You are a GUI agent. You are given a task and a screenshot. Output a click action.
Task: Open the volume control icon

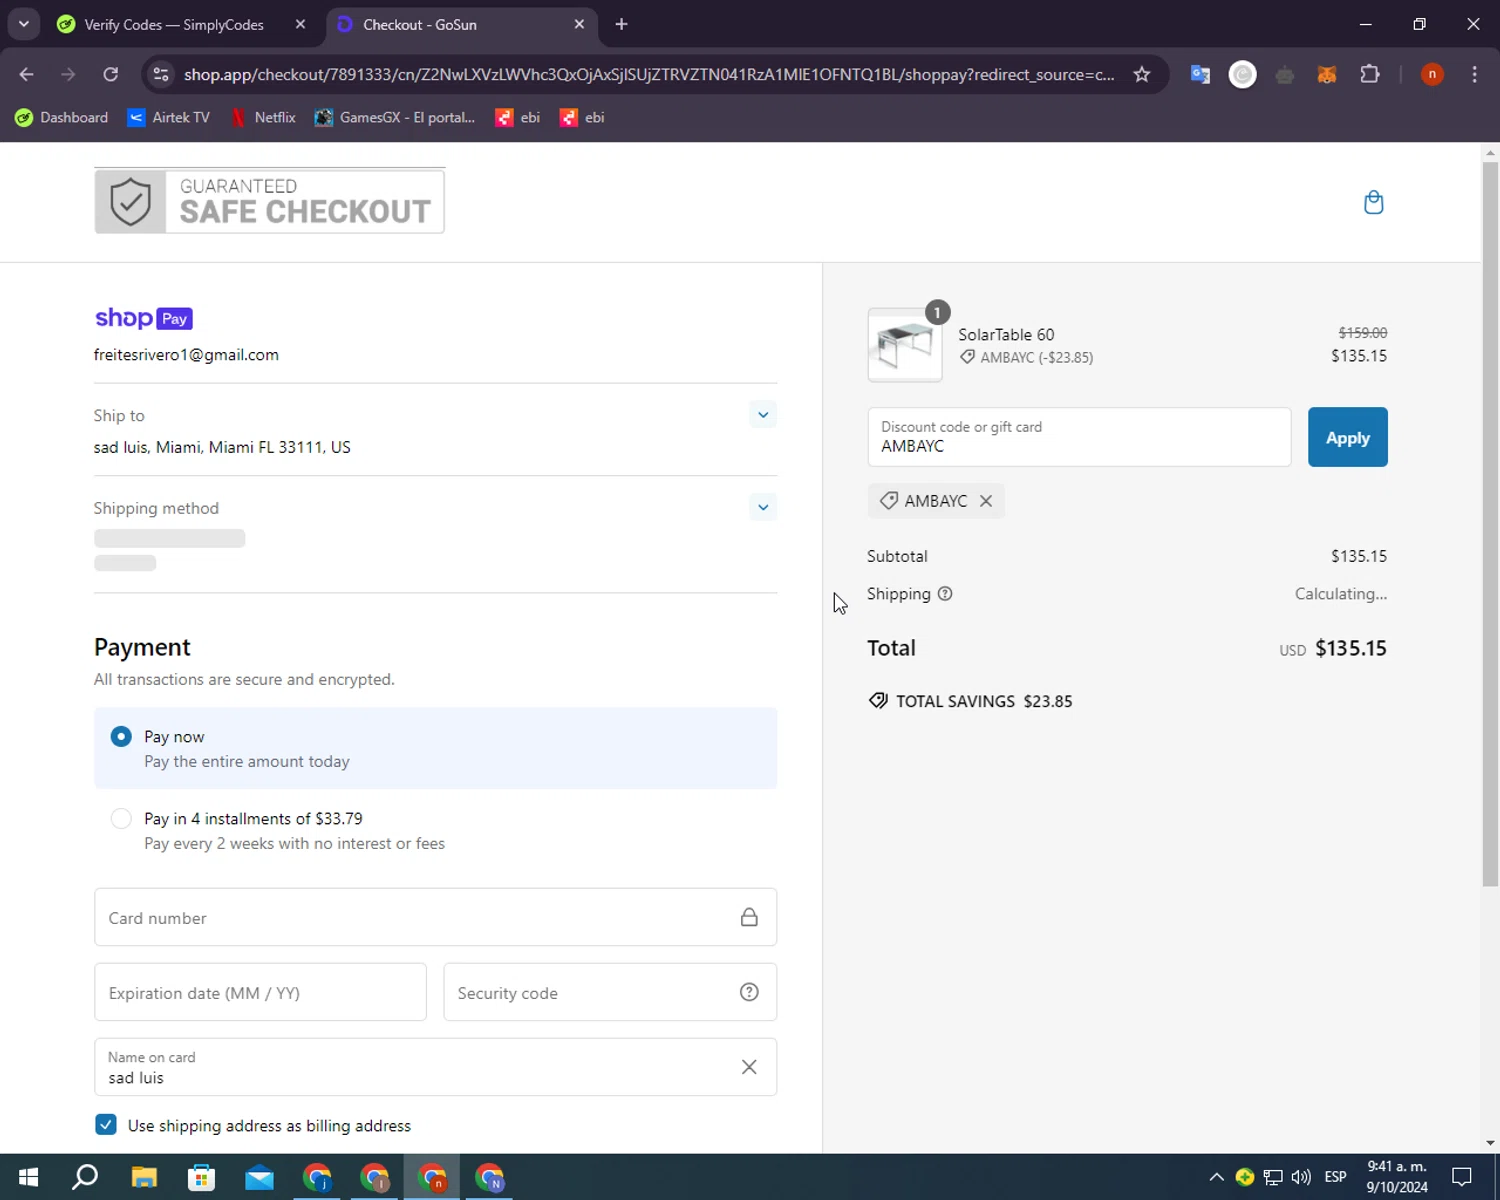(1301, 1177)
